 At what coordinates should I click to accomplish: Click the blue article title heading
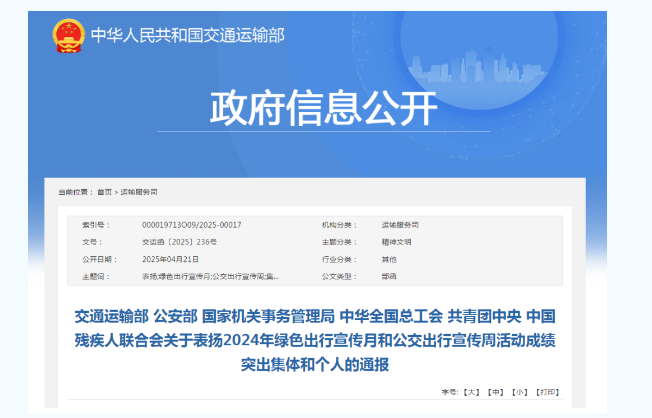314,340
